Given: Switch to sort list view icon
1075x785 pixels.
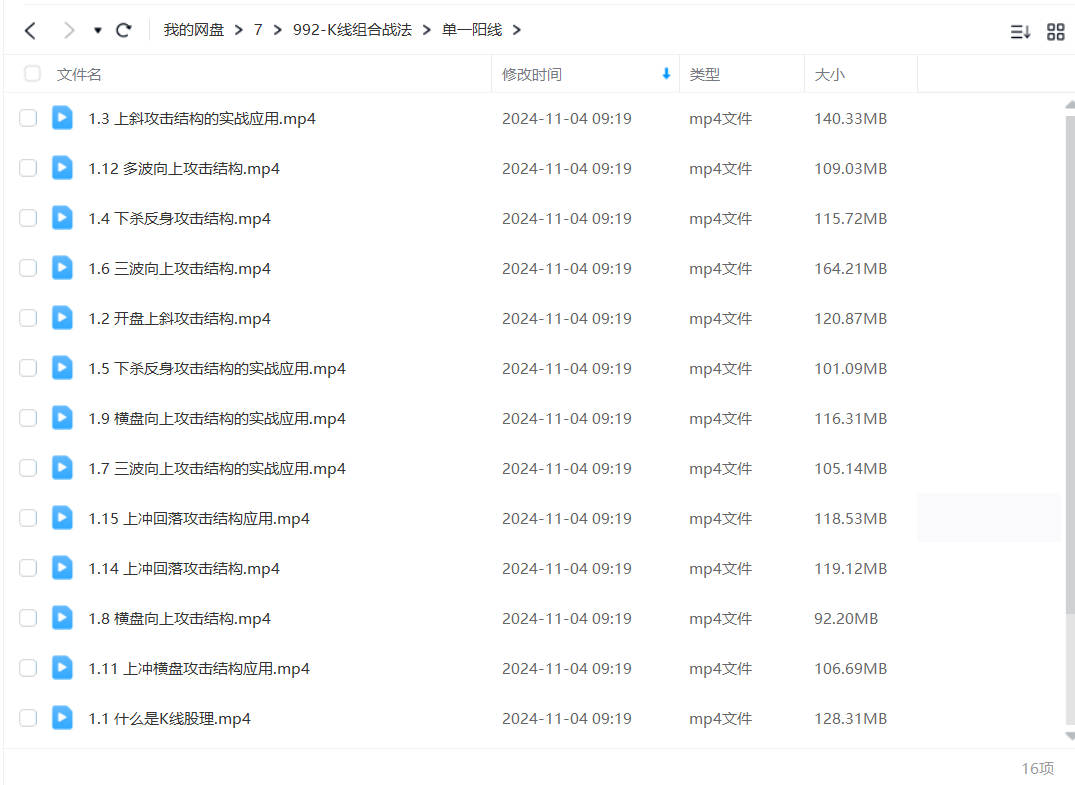Looking at the screenshot, I should 1020,32.
